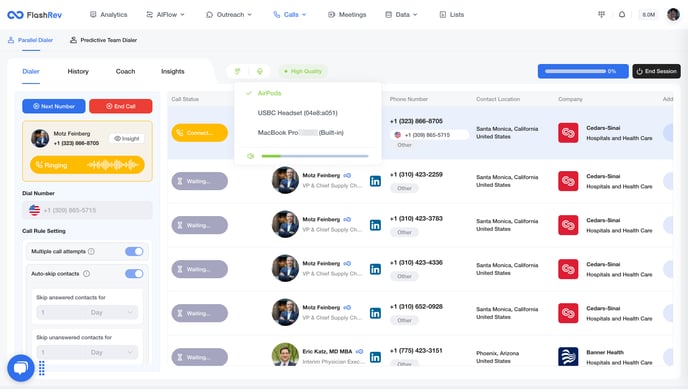Click US flag in Dial Number field

pos(35,210)
